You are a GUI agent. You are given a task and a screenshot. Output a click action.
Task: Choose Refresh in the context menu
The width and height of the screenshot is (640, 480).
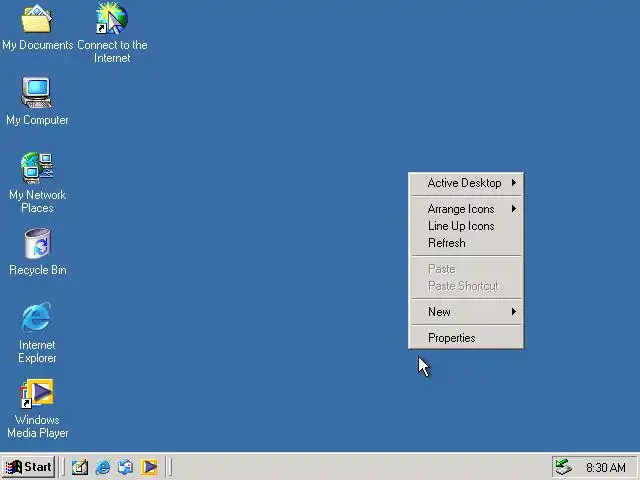[x=466, y=243]
